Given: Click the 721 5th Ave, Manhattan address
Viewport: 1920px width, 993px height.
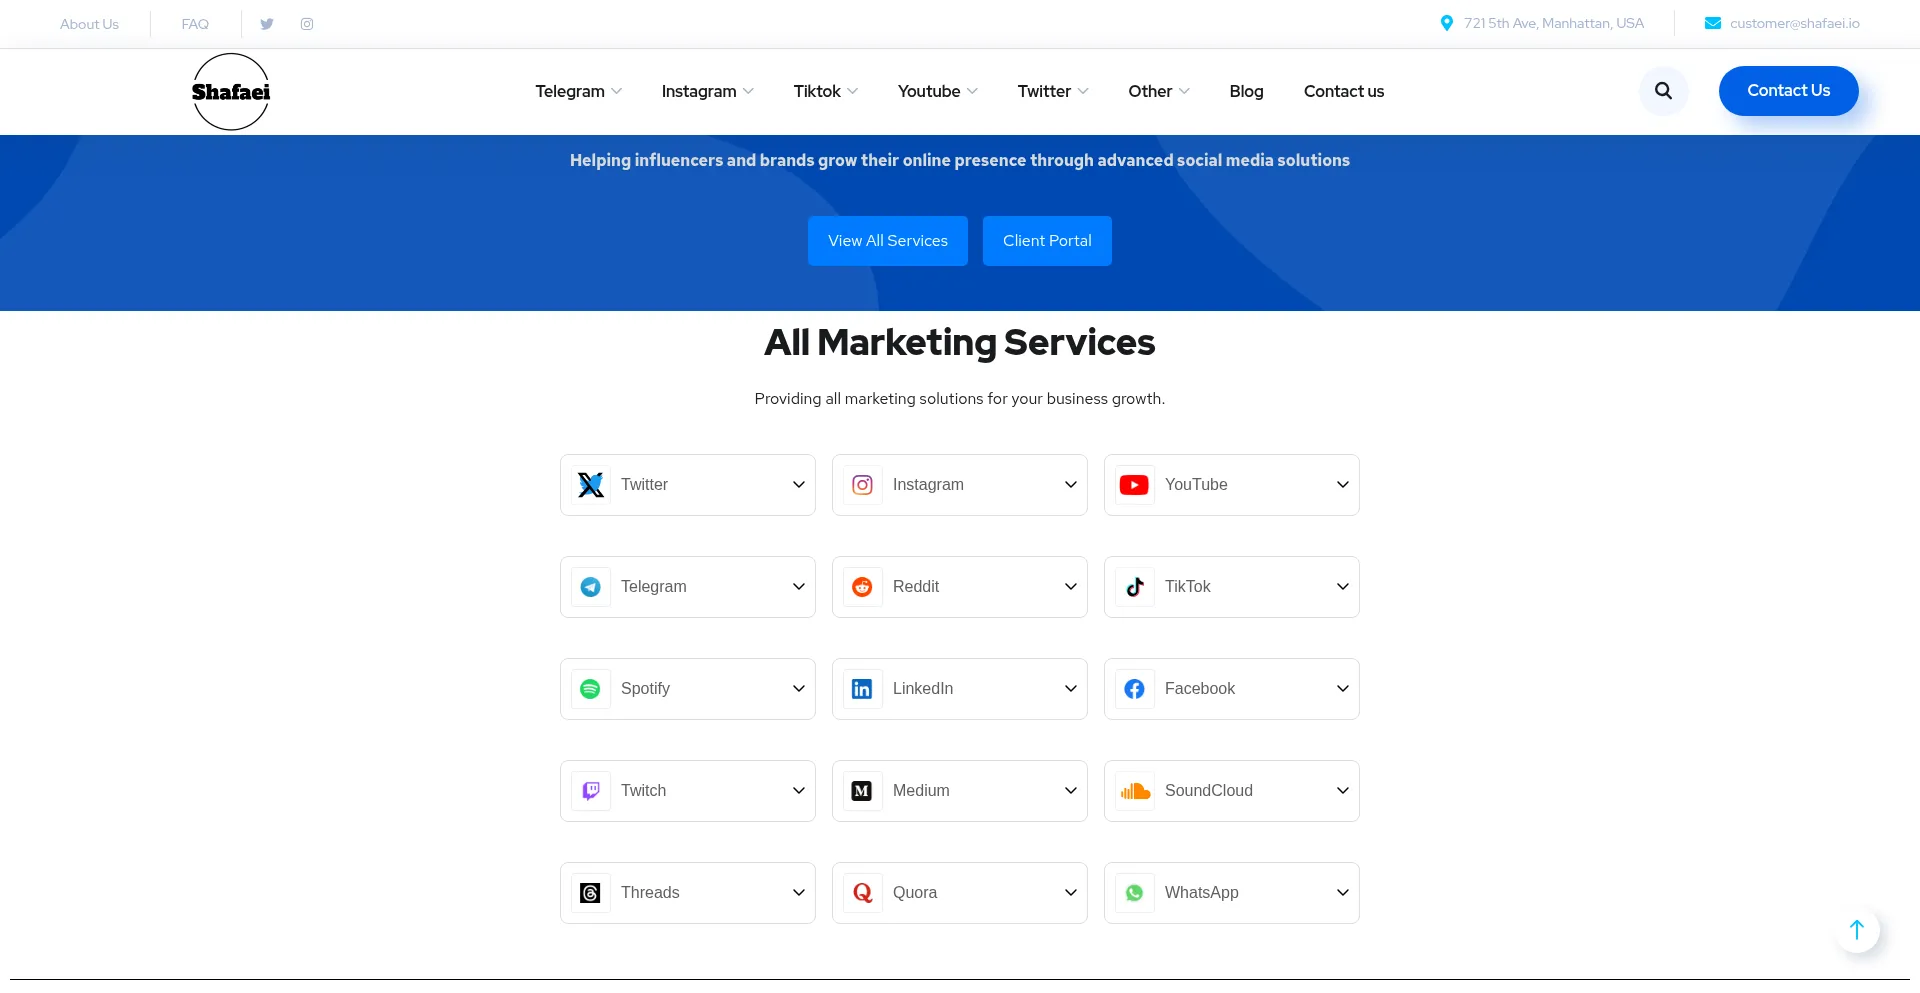Looking at the screenshot, I should 1554,23.
